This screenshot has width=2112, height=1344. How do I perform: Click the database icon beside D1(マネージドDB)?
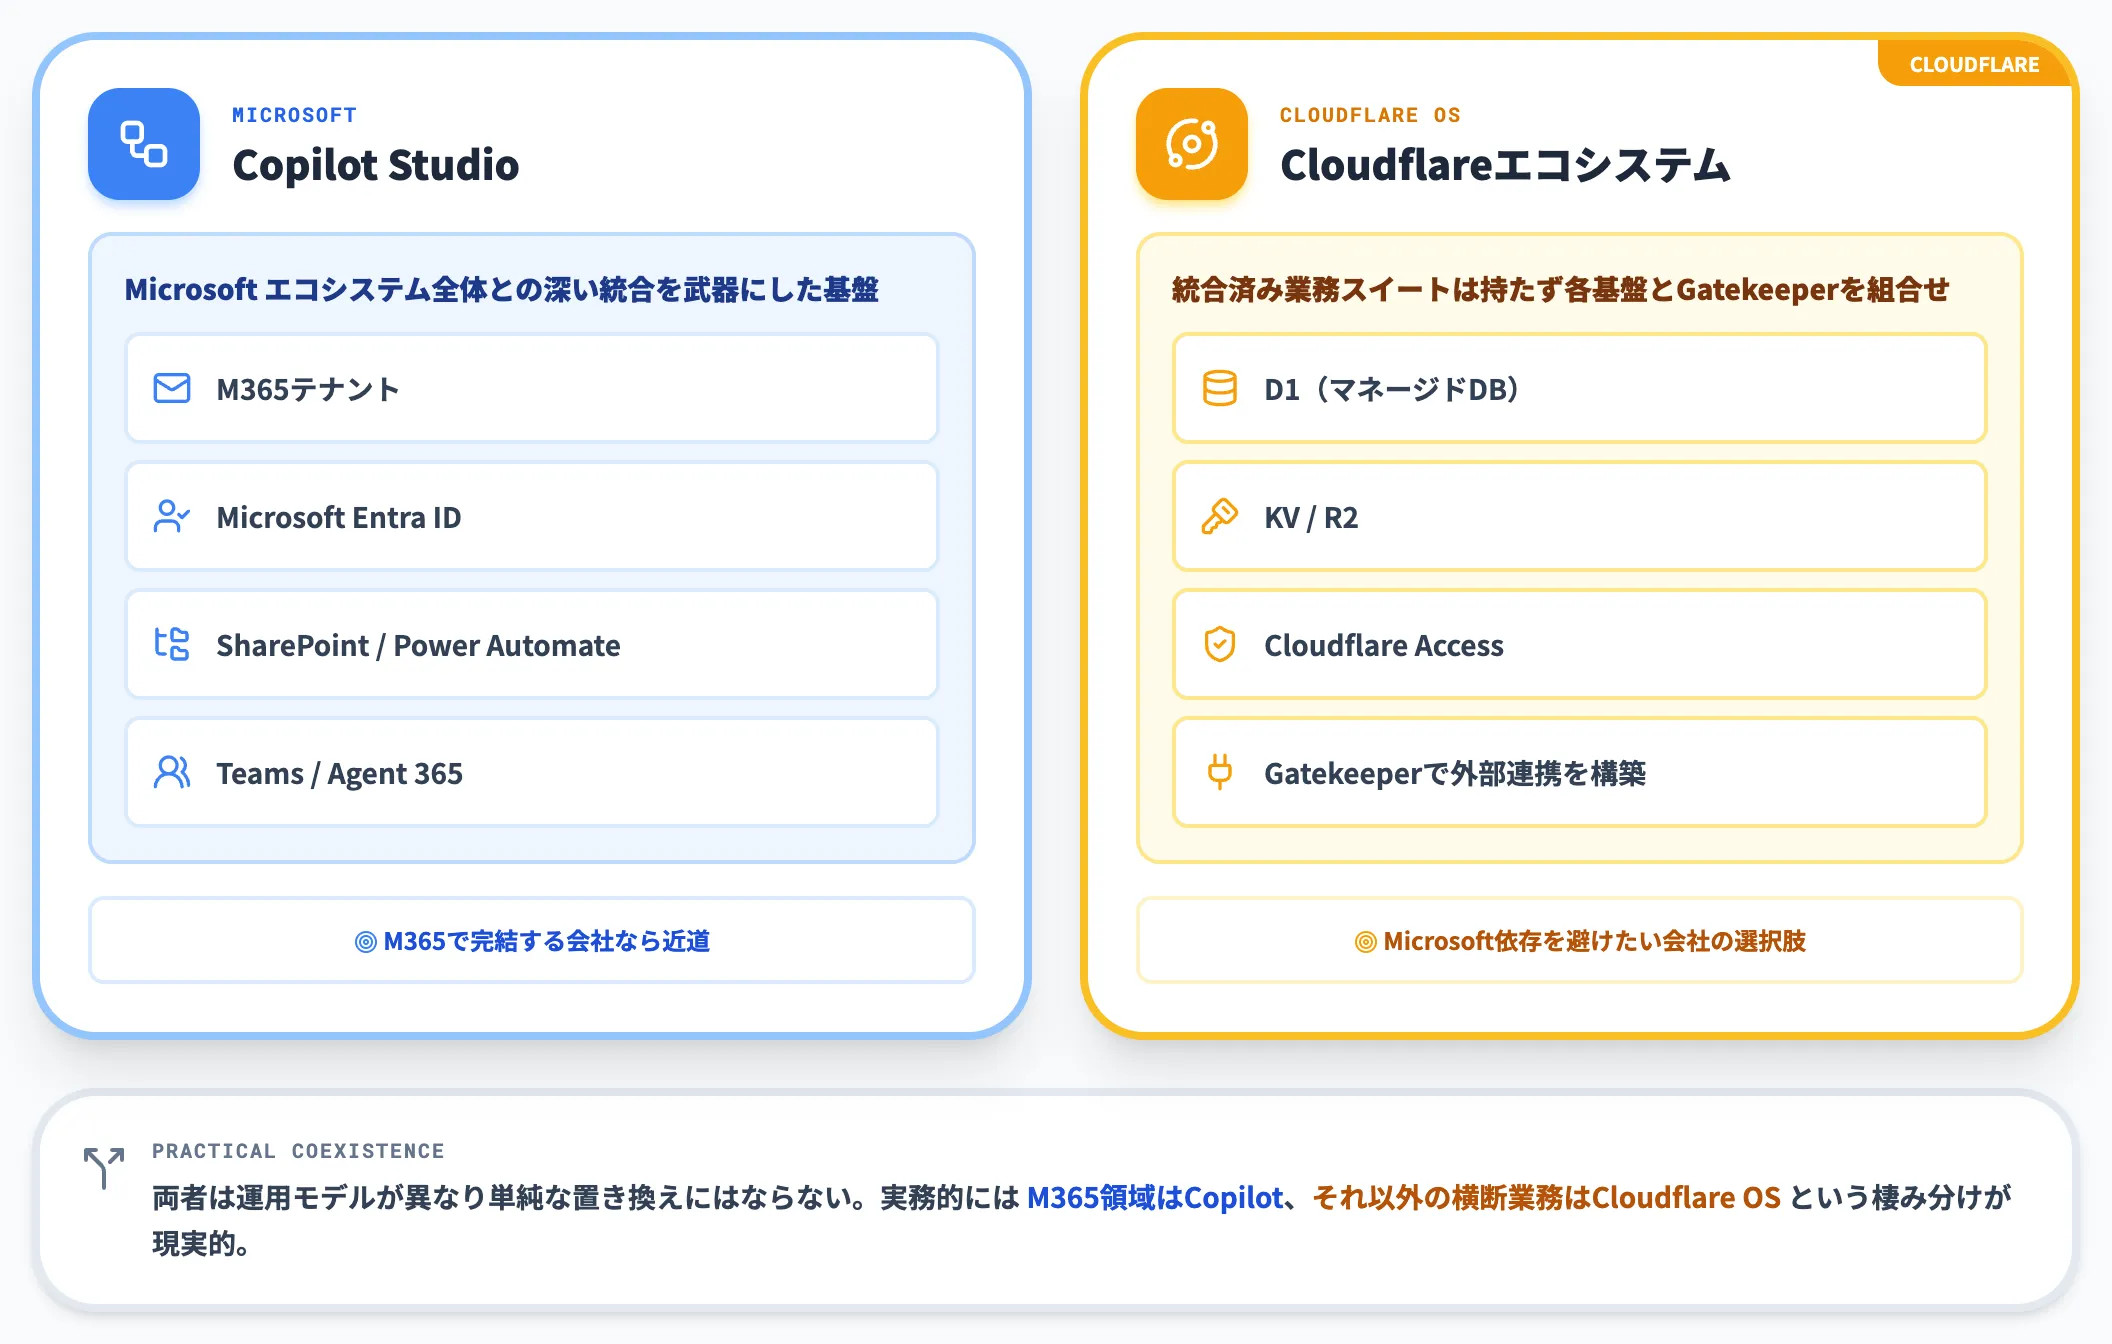click(x=1220, y=388)
